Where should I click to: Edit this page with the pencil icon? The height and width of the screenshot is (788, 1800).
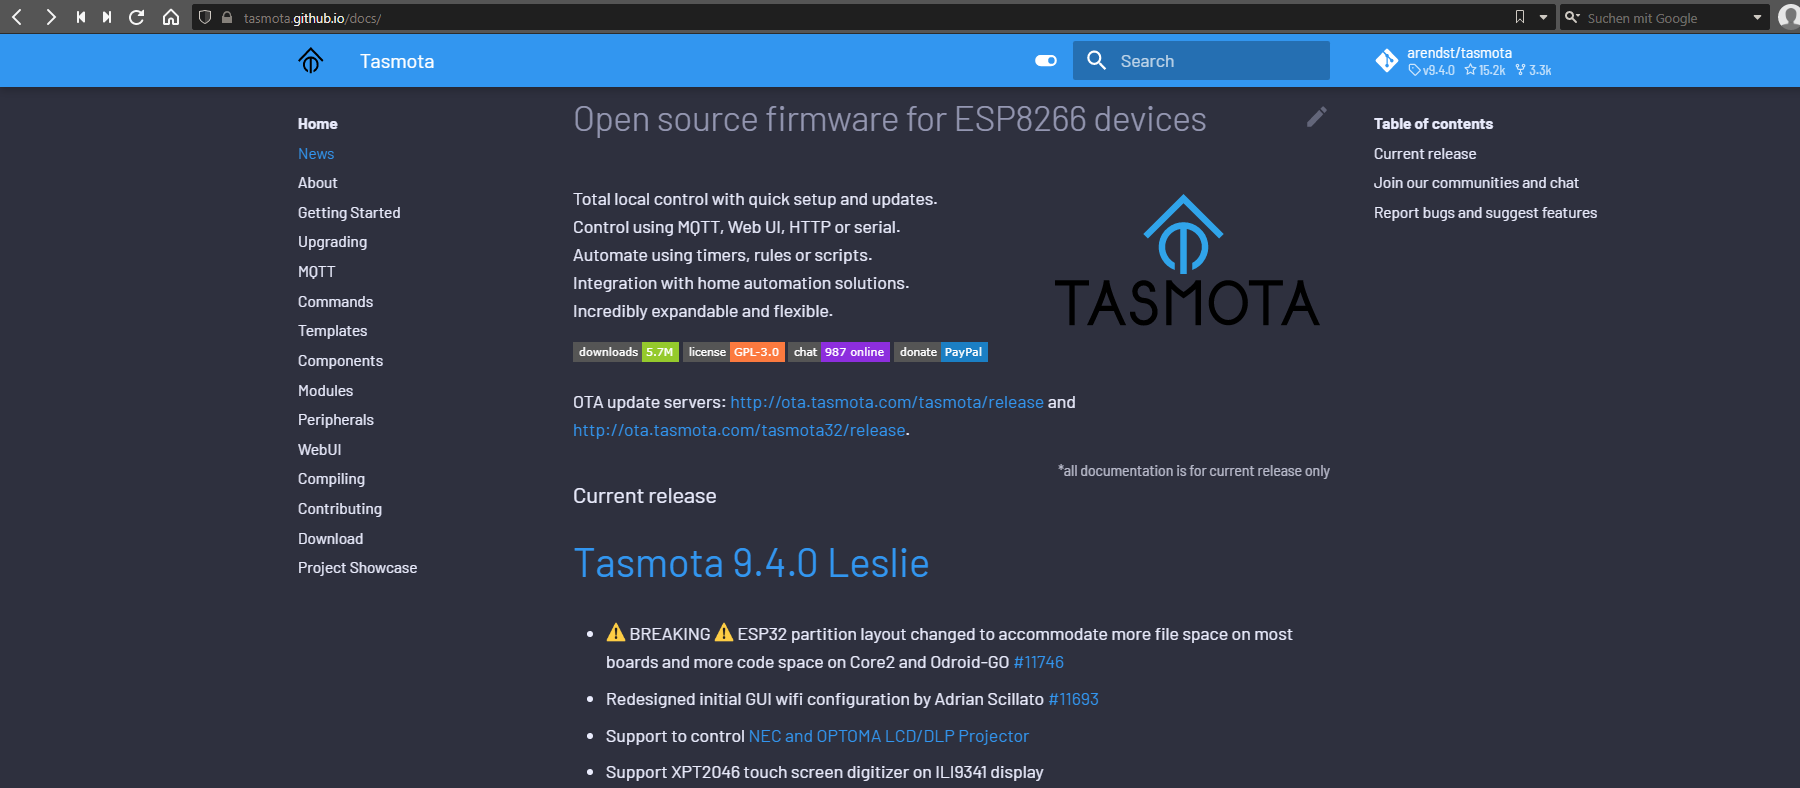[1317, 118]
